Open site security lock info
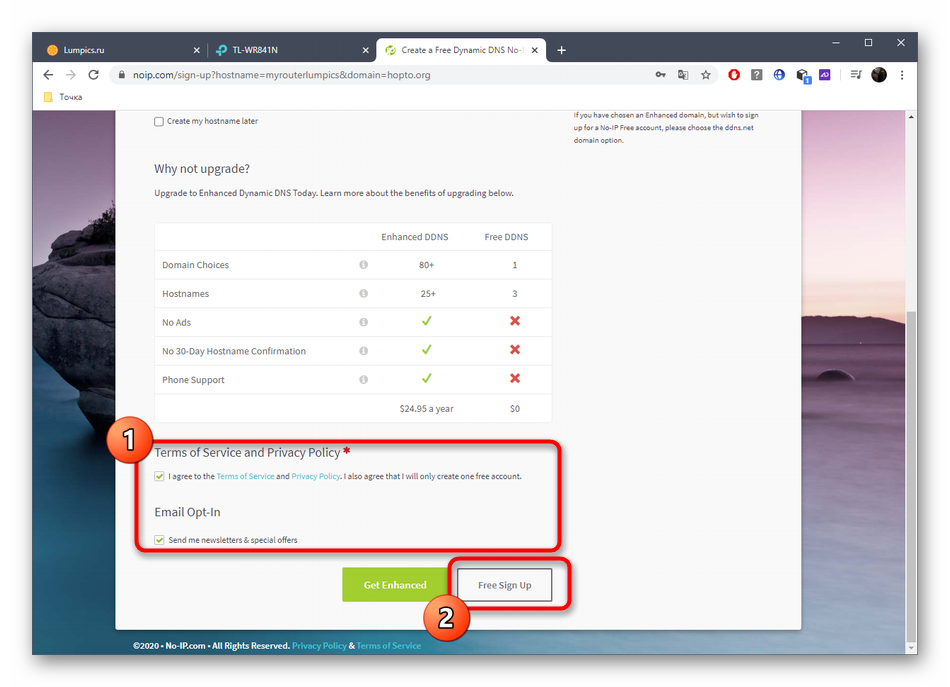 click(122, 75)
